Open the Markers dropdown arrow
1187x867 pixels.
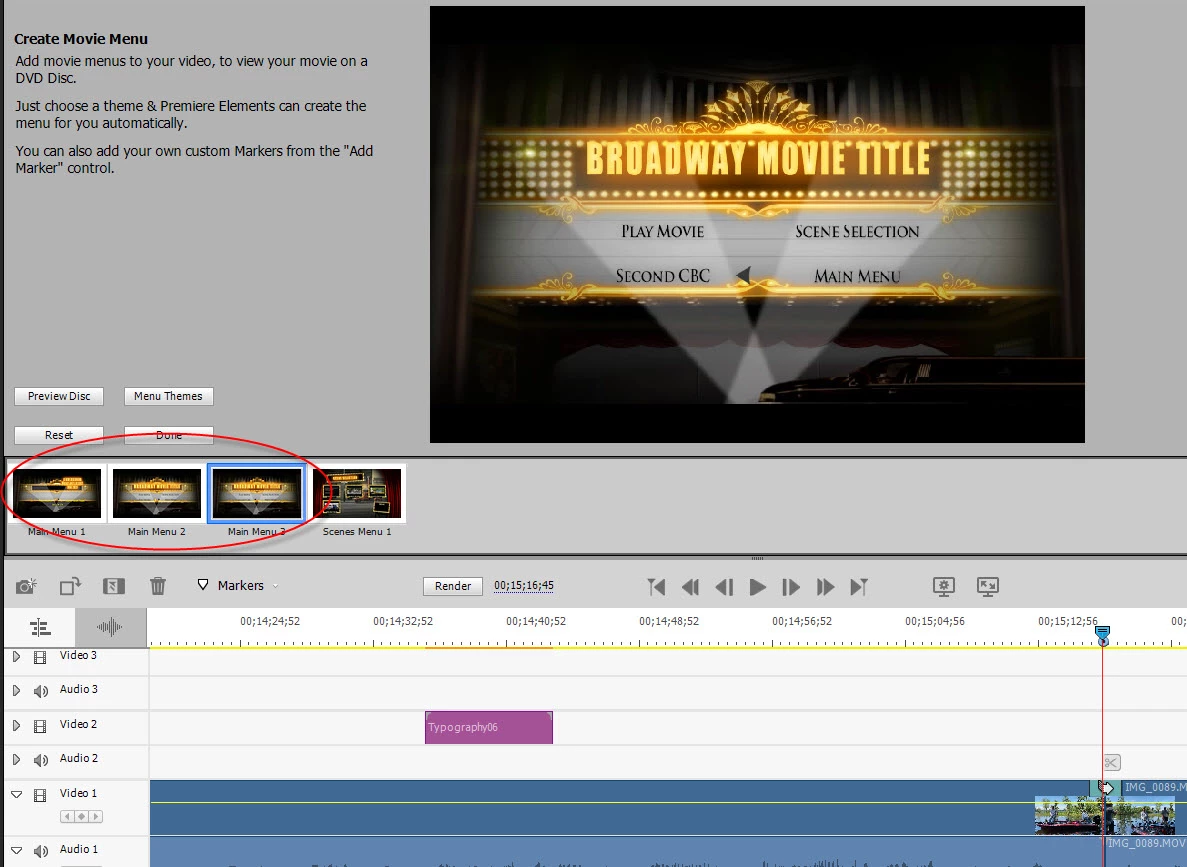276,585
